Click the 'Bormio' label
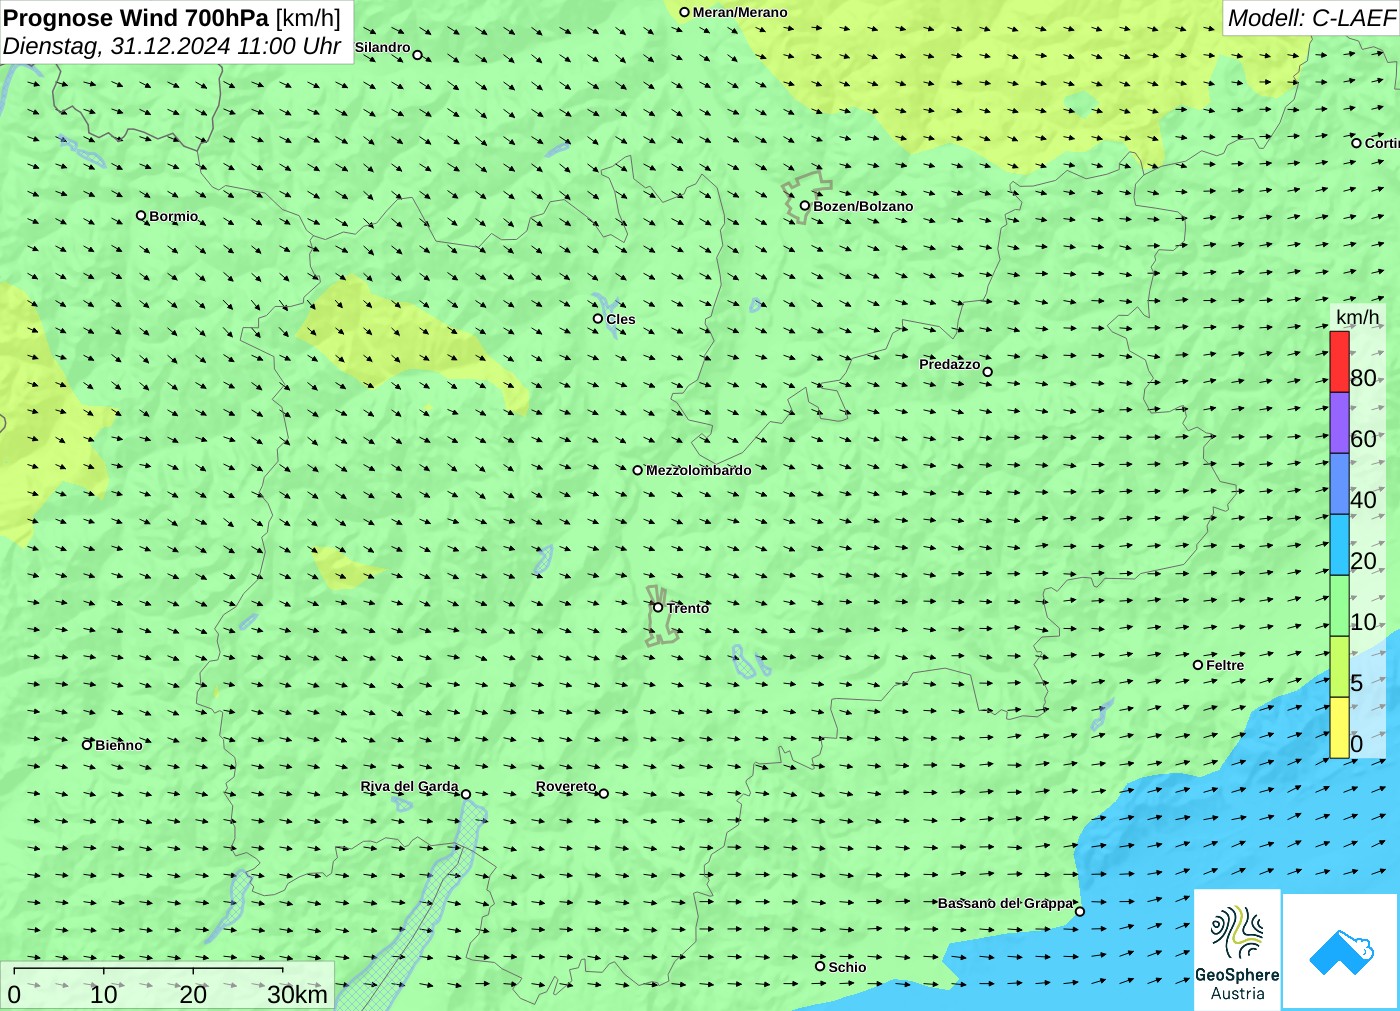Image resolution: width=1400 pixels, height=1011 pixels. [174, 216]
